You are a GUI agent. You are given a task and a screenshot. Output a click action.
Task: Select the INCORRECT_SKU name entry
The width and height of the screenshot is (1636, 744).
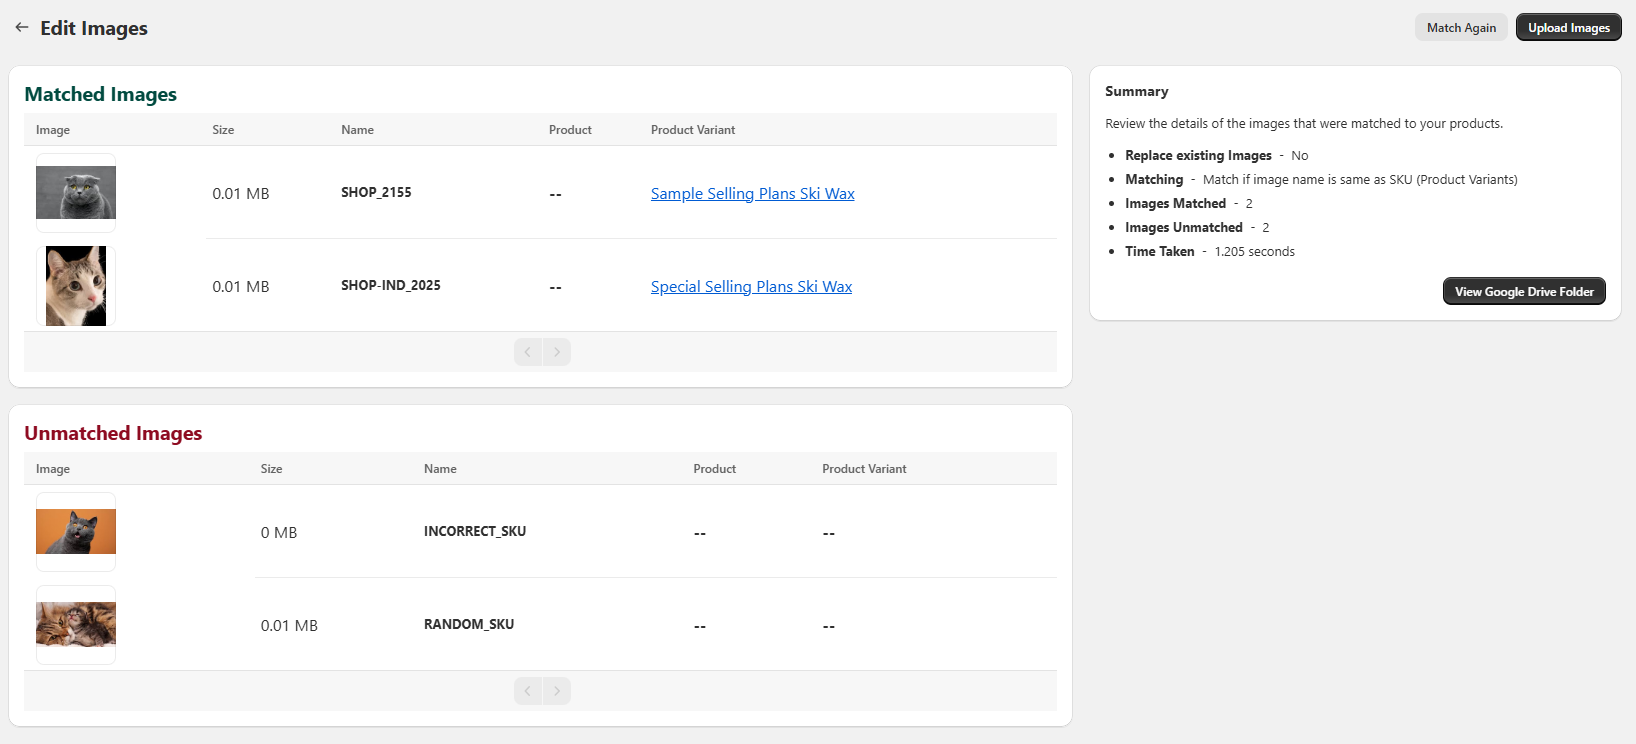pyautogui.click(x=474, y=532)
